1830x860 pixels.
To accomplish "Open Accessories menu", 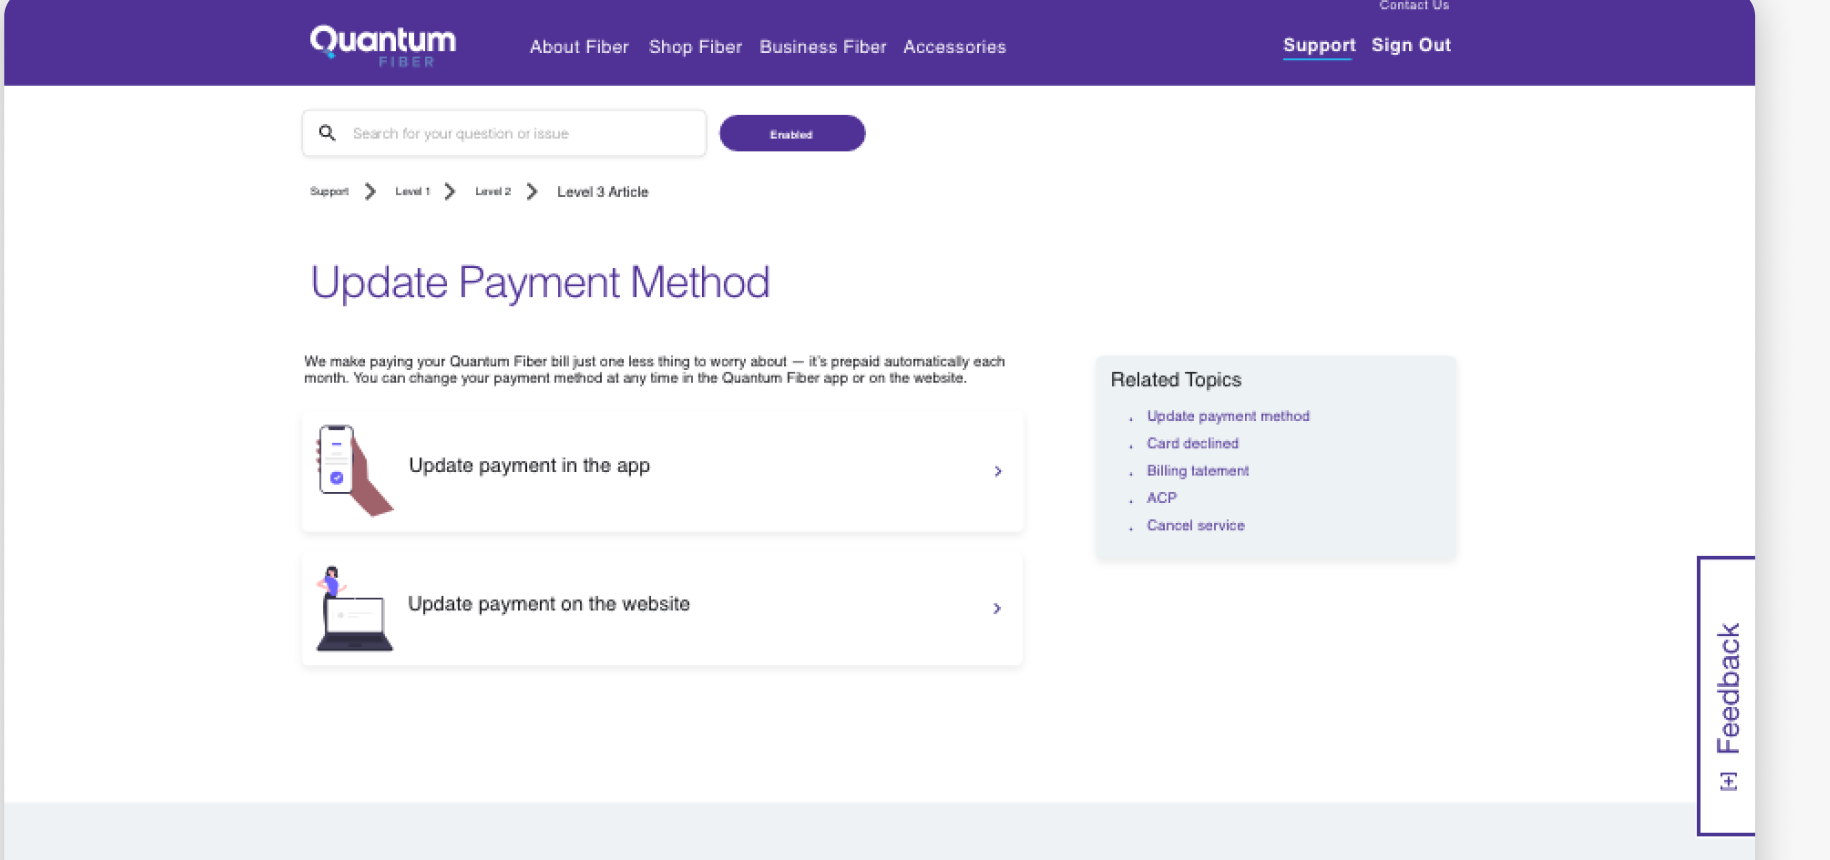I will click(954, 47).
